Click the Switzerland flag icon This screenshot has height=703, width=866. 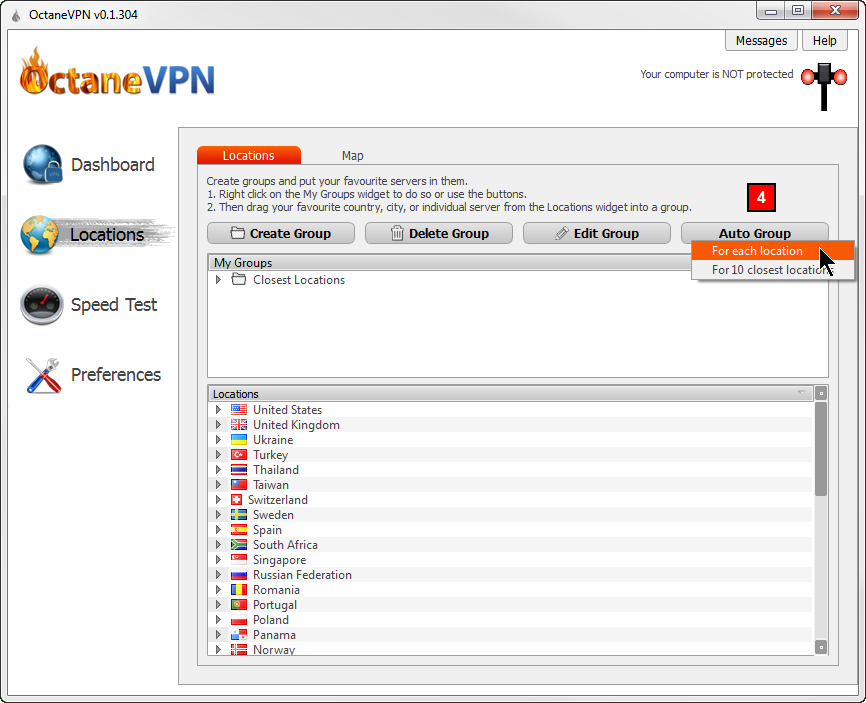point(236,499)
